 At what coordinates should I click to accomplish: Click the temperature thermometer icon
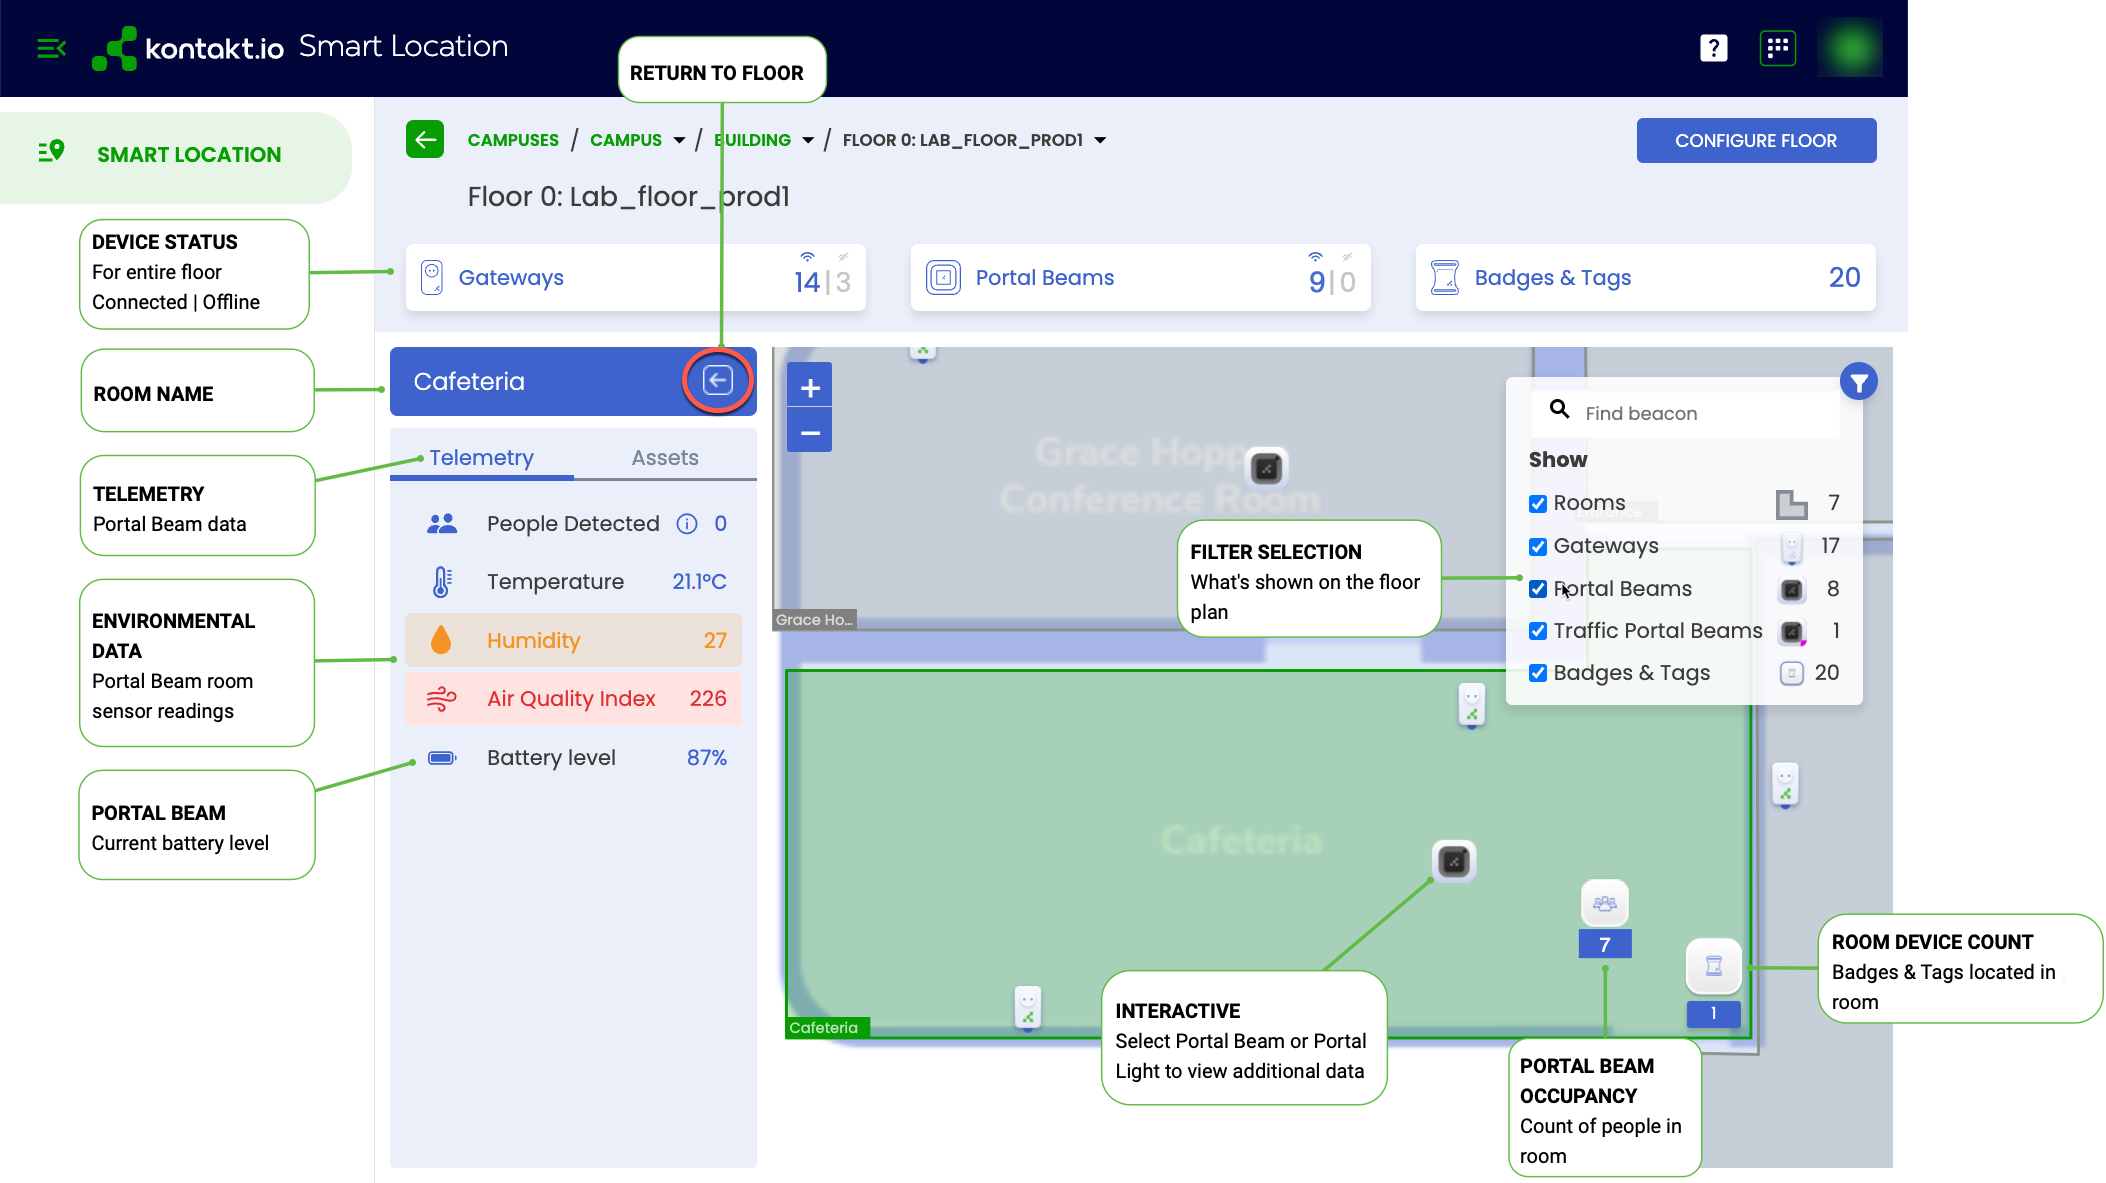click(442, 581)
